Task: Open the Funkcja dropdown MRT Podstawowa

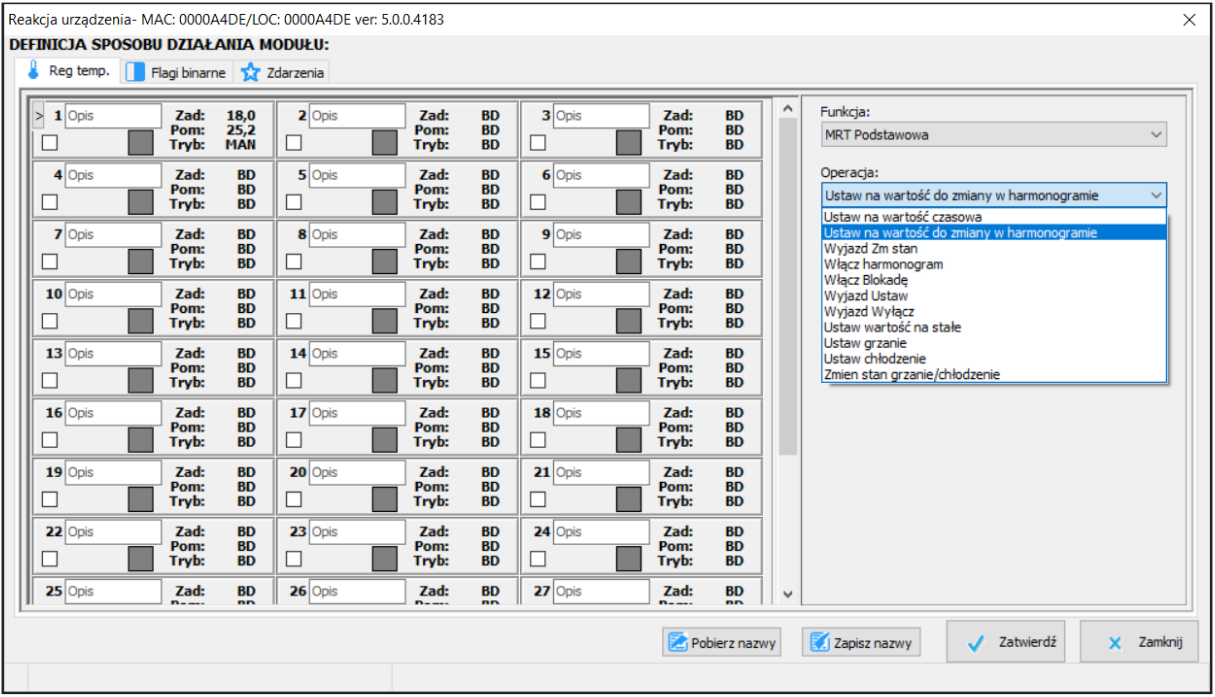Action: point(993,134)
